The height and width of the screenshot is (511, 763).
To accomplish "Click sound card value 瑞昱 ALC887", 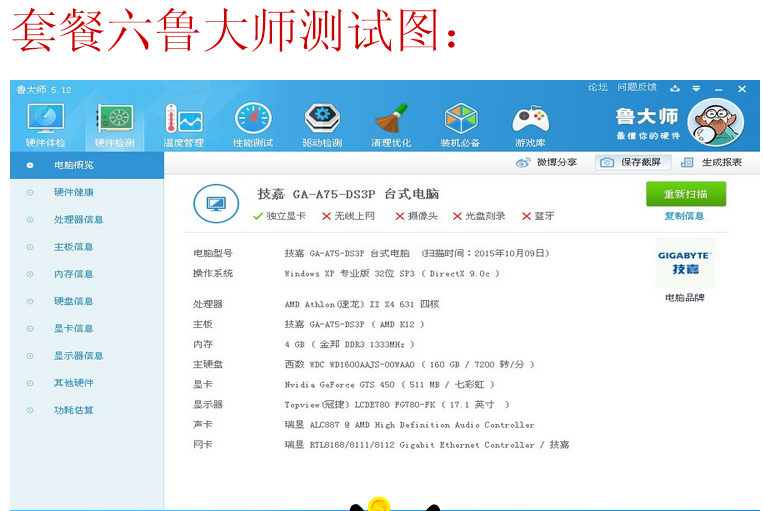I will (410, 425).
